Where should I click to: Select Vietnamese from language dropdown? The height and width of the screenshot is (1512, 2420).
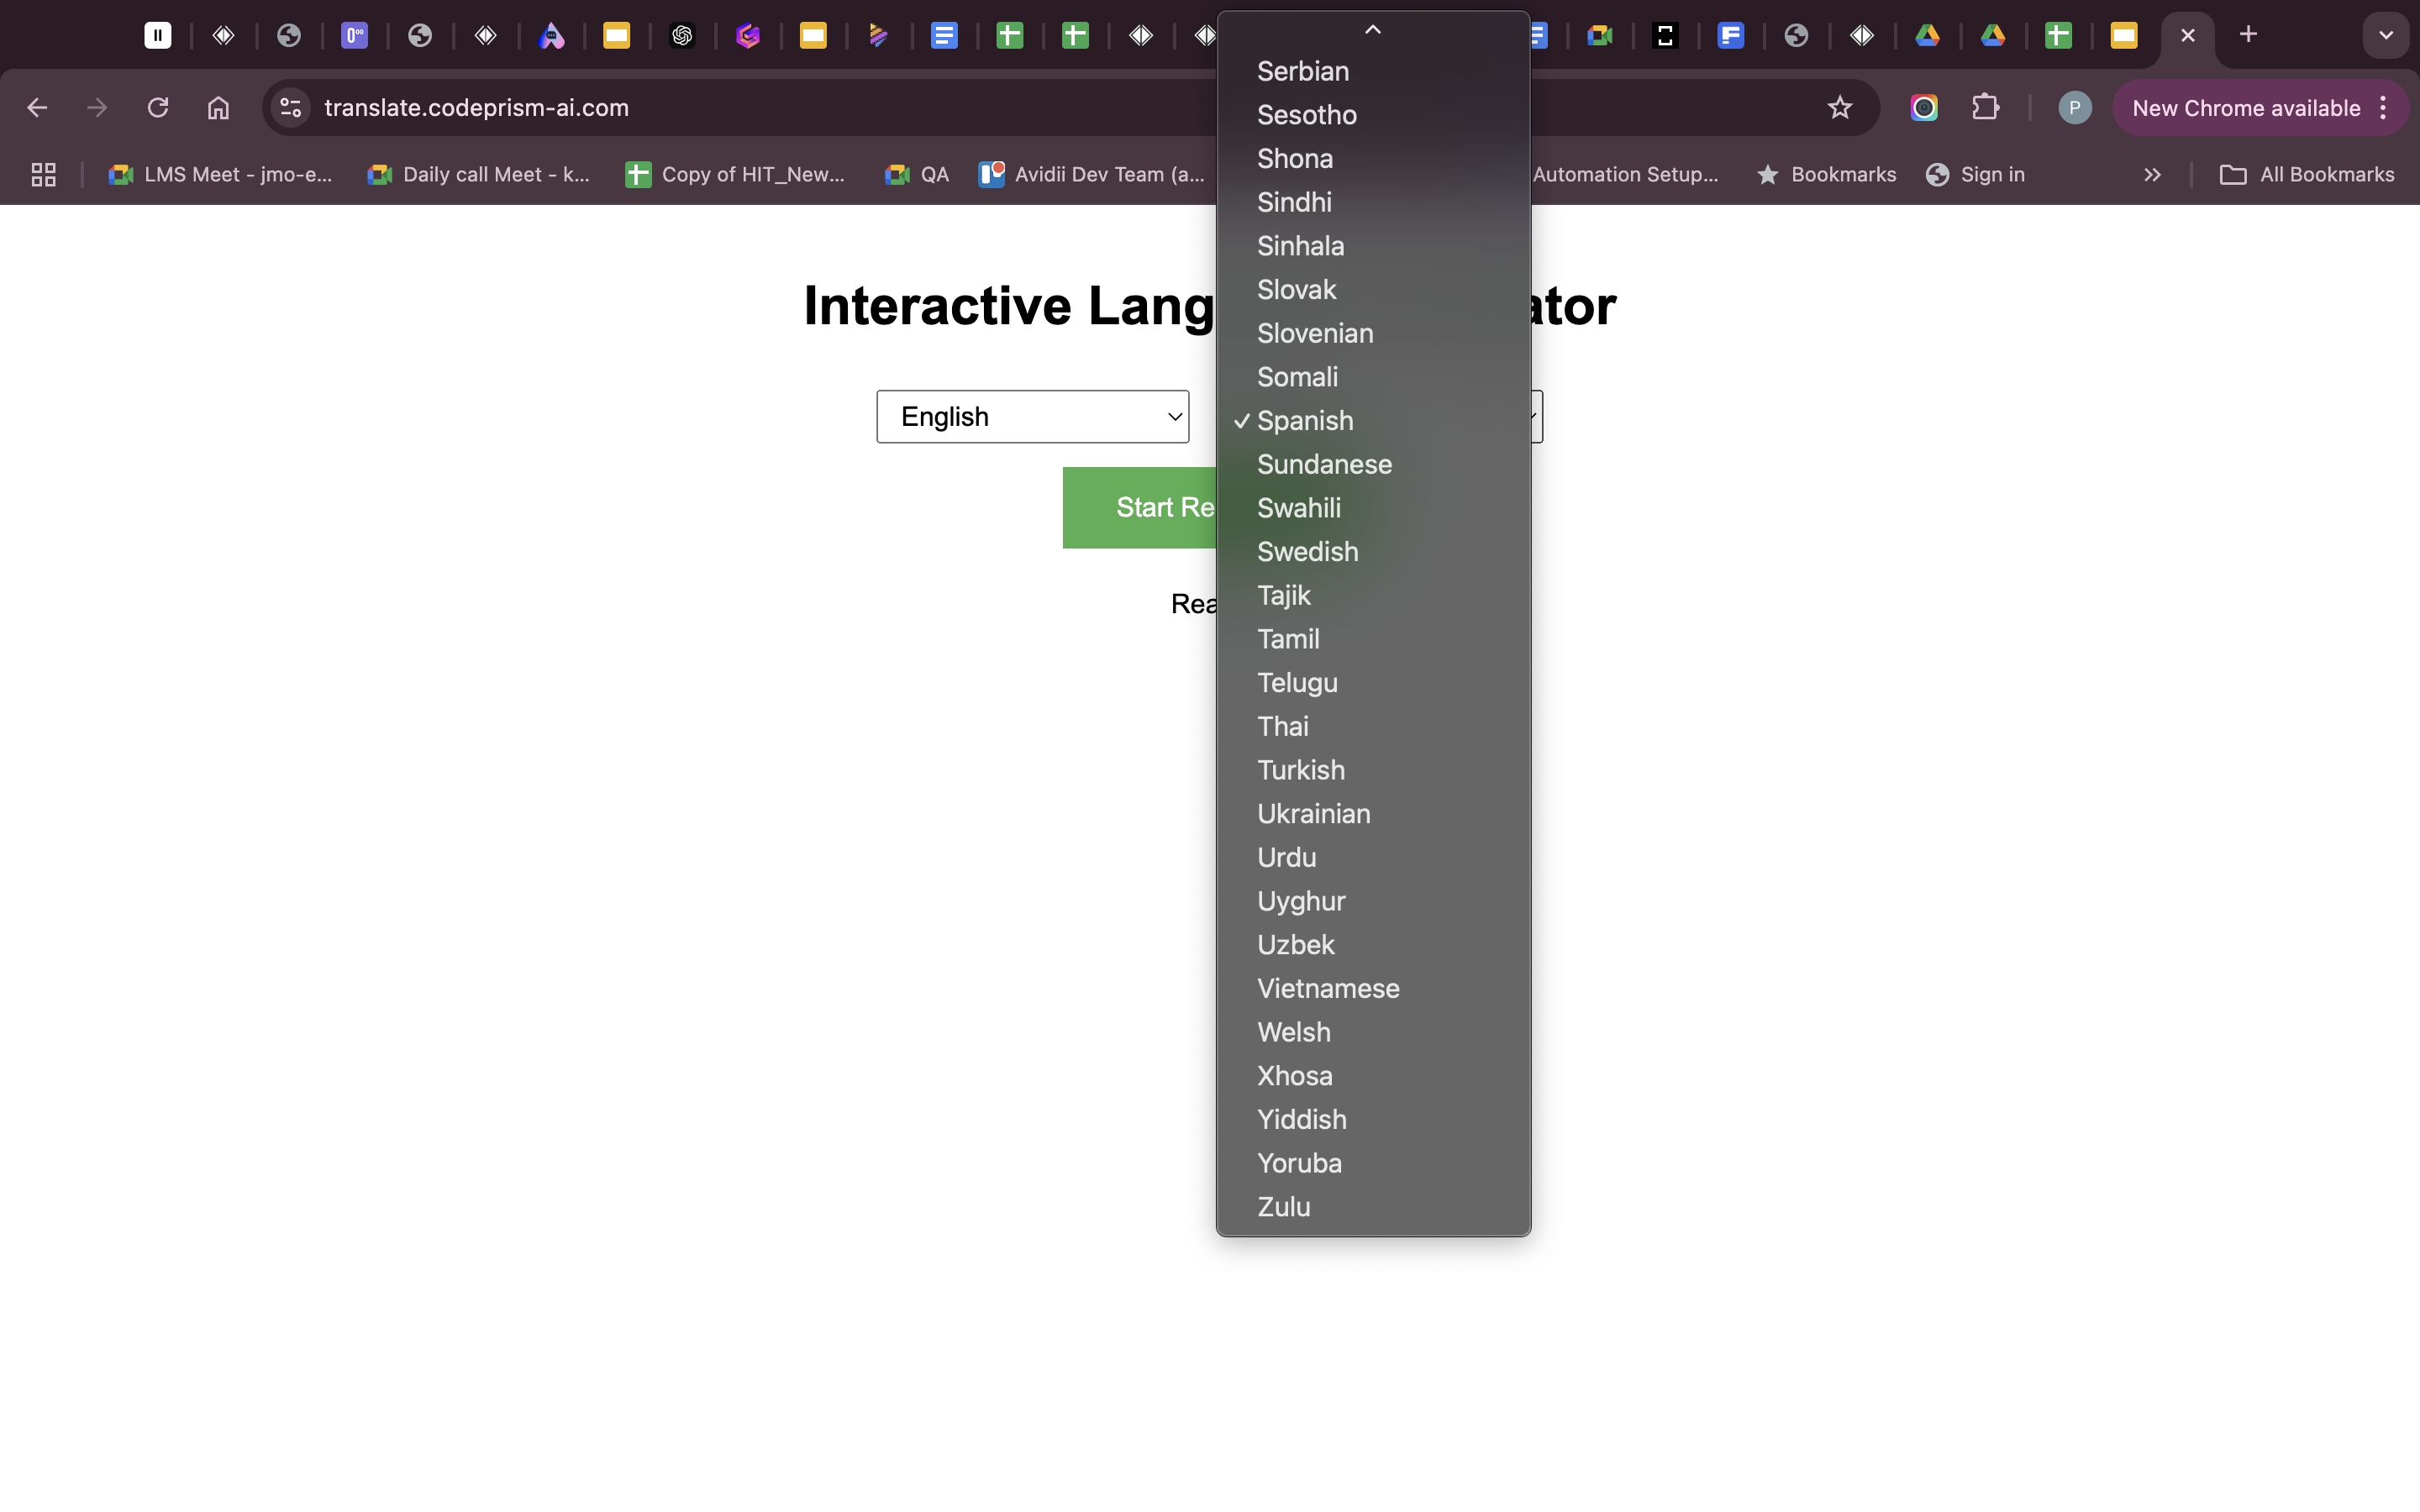(x=1328, y=988)
